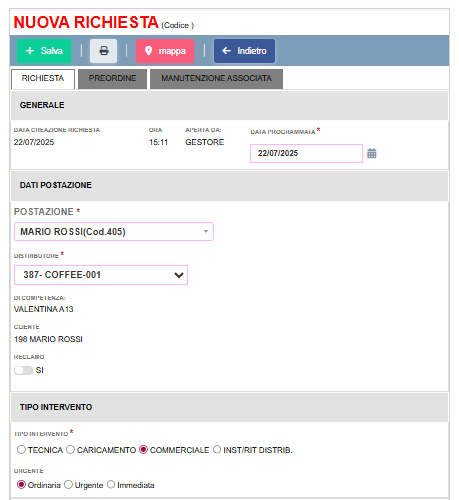Click the Data Programmata date field
The height and width of the screenshot is (500, 459).
(306, 153)
